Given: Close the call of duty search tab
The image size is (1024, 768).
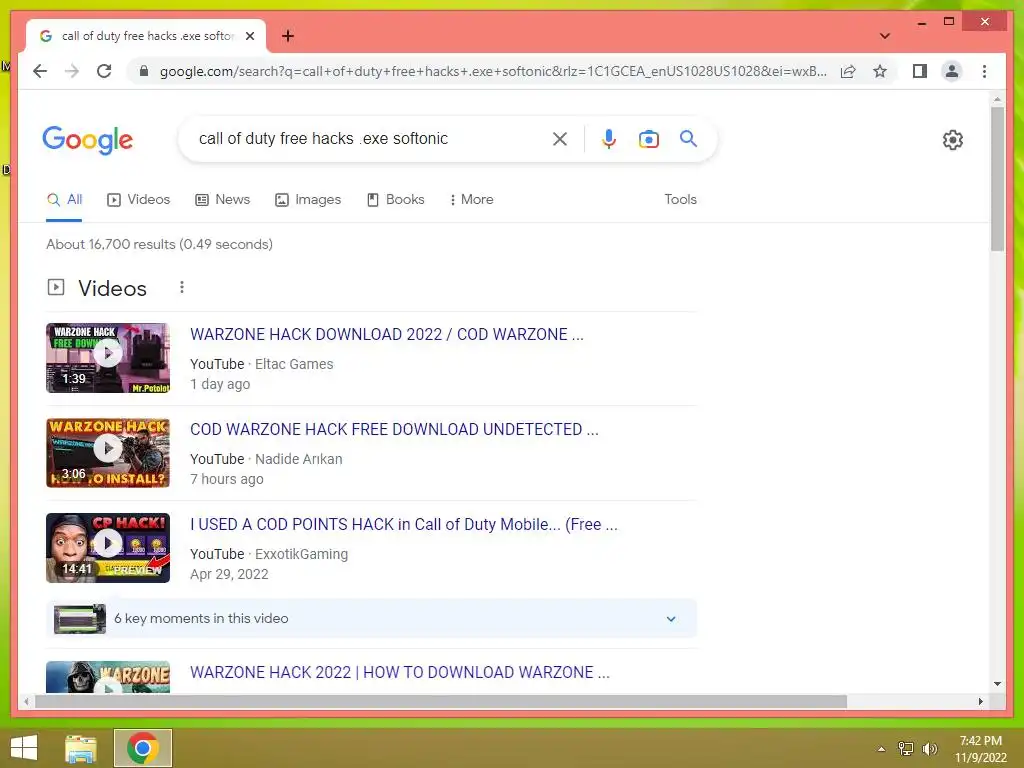Looking at the screenshot, I should pos(249,36).
